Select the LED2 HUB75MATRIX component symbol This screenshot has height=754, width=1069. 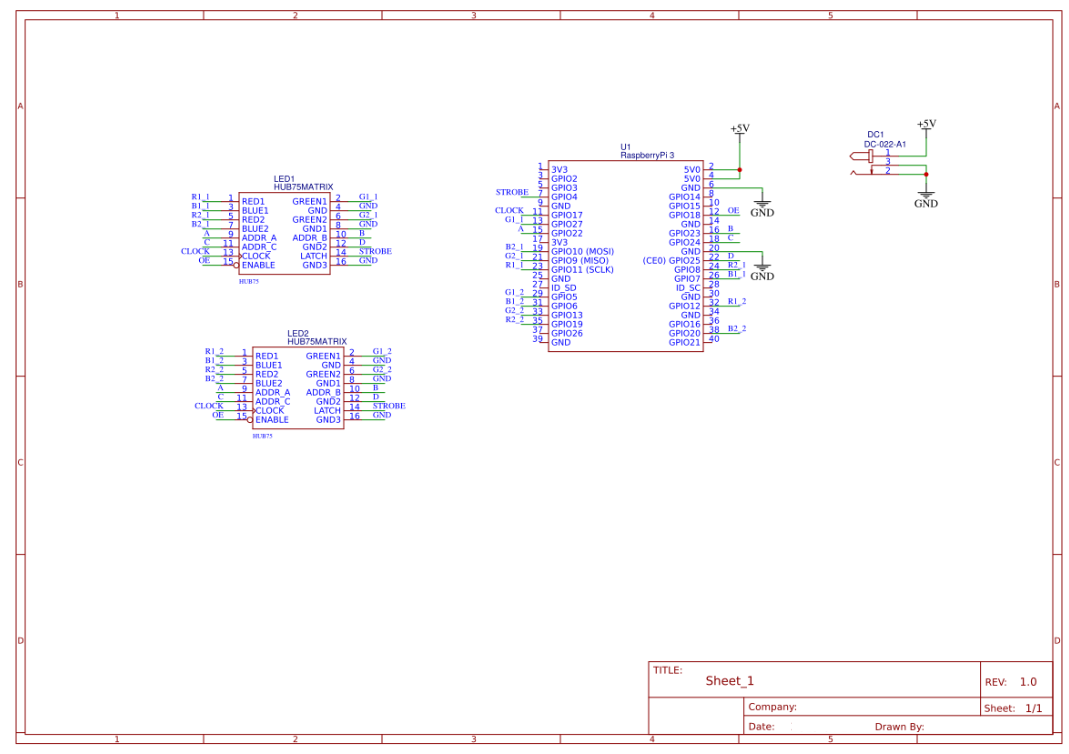[300, 385]
